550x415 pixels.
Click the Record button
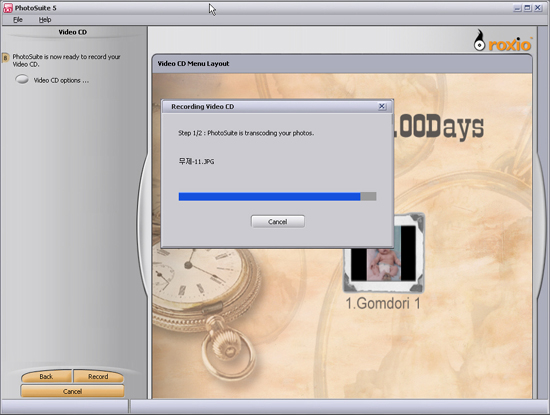tap(98, 376)
